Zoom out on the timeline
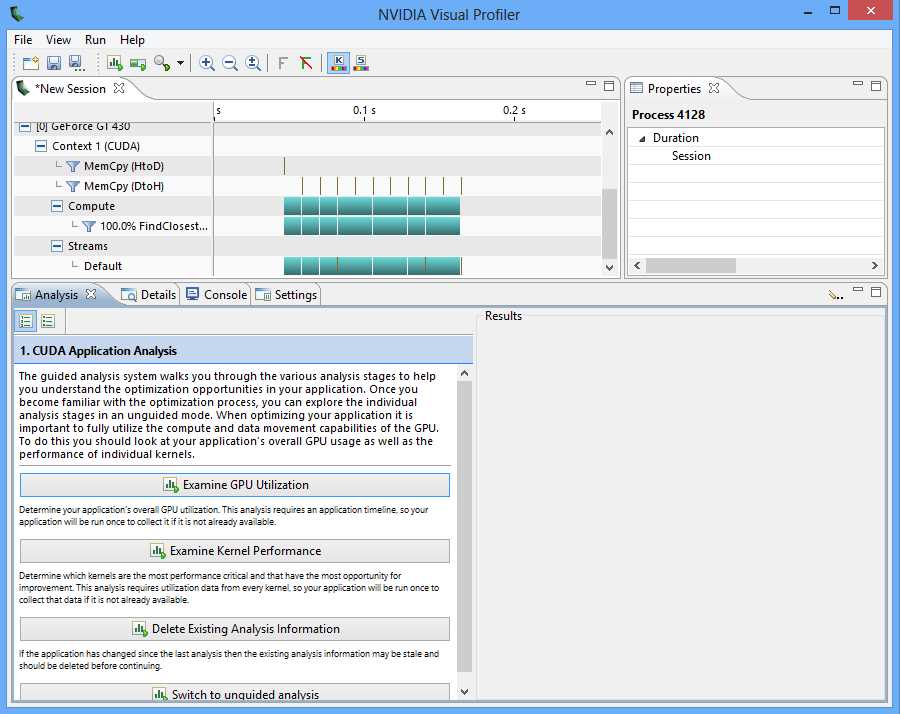Image resolution: width=900 pixels, height=714 pixels. click(x=230, y=63)
